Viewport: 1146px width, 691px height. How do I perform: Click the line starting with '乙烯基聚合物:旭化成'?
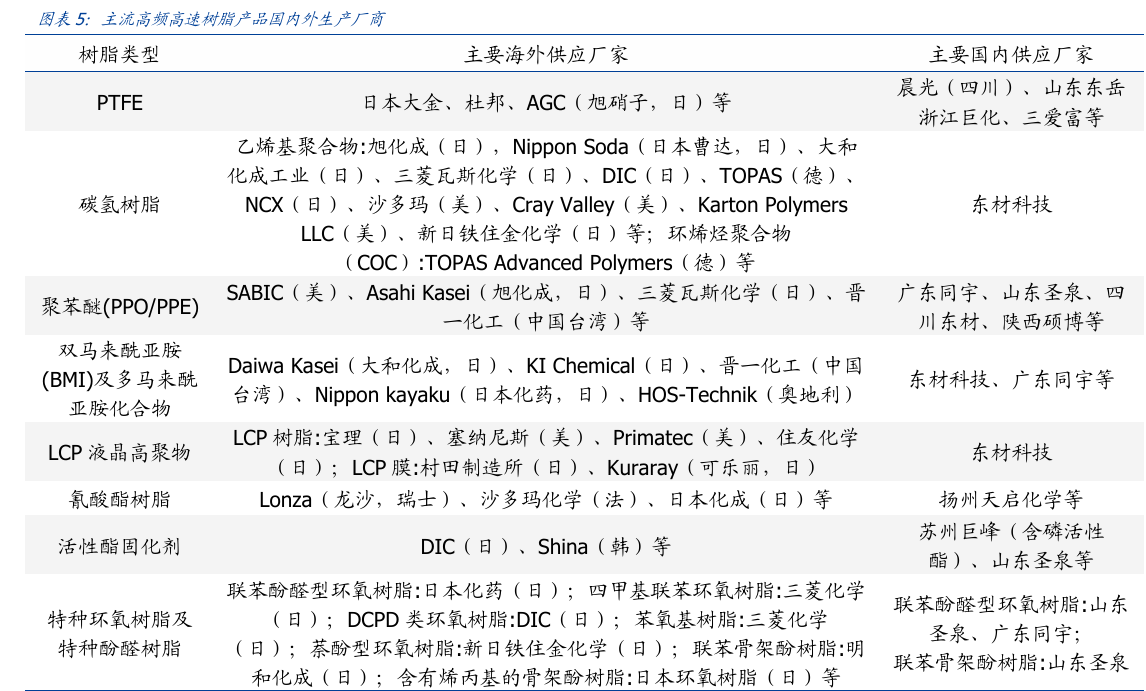(x=546, y=146)
